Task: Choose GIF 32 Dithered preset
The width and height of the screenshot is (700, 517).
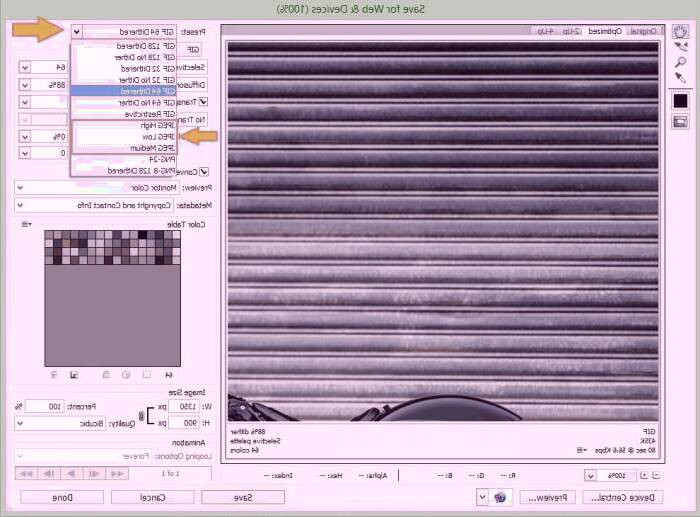Action: 123,69
